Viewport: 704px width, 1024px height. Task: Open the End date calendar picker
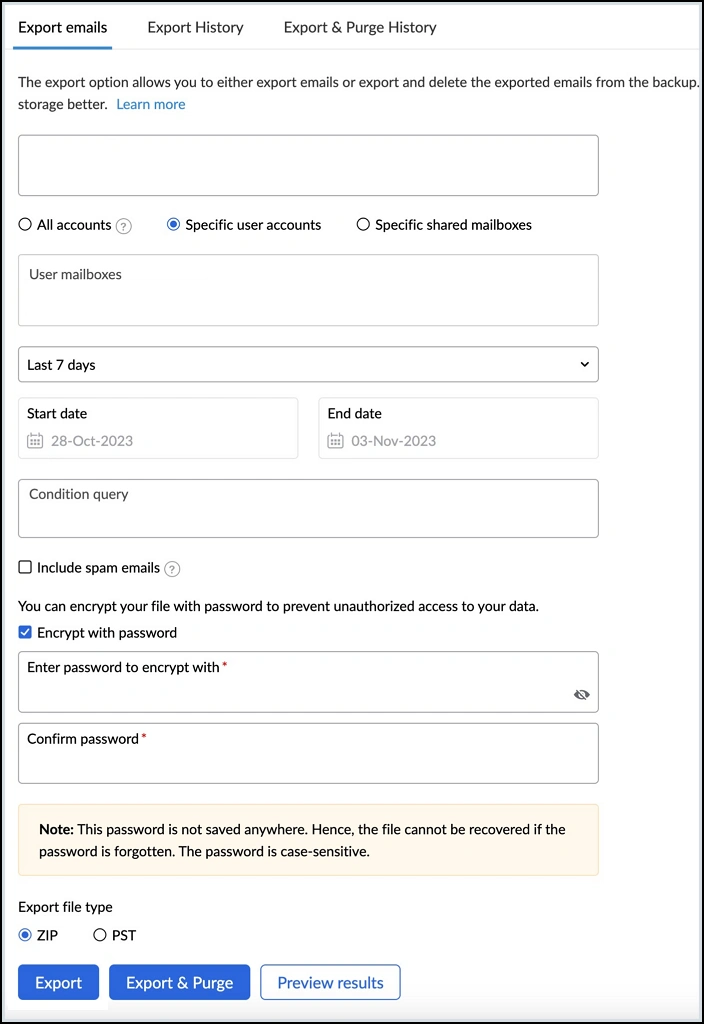pyautogui.click(x=335, y=440)
